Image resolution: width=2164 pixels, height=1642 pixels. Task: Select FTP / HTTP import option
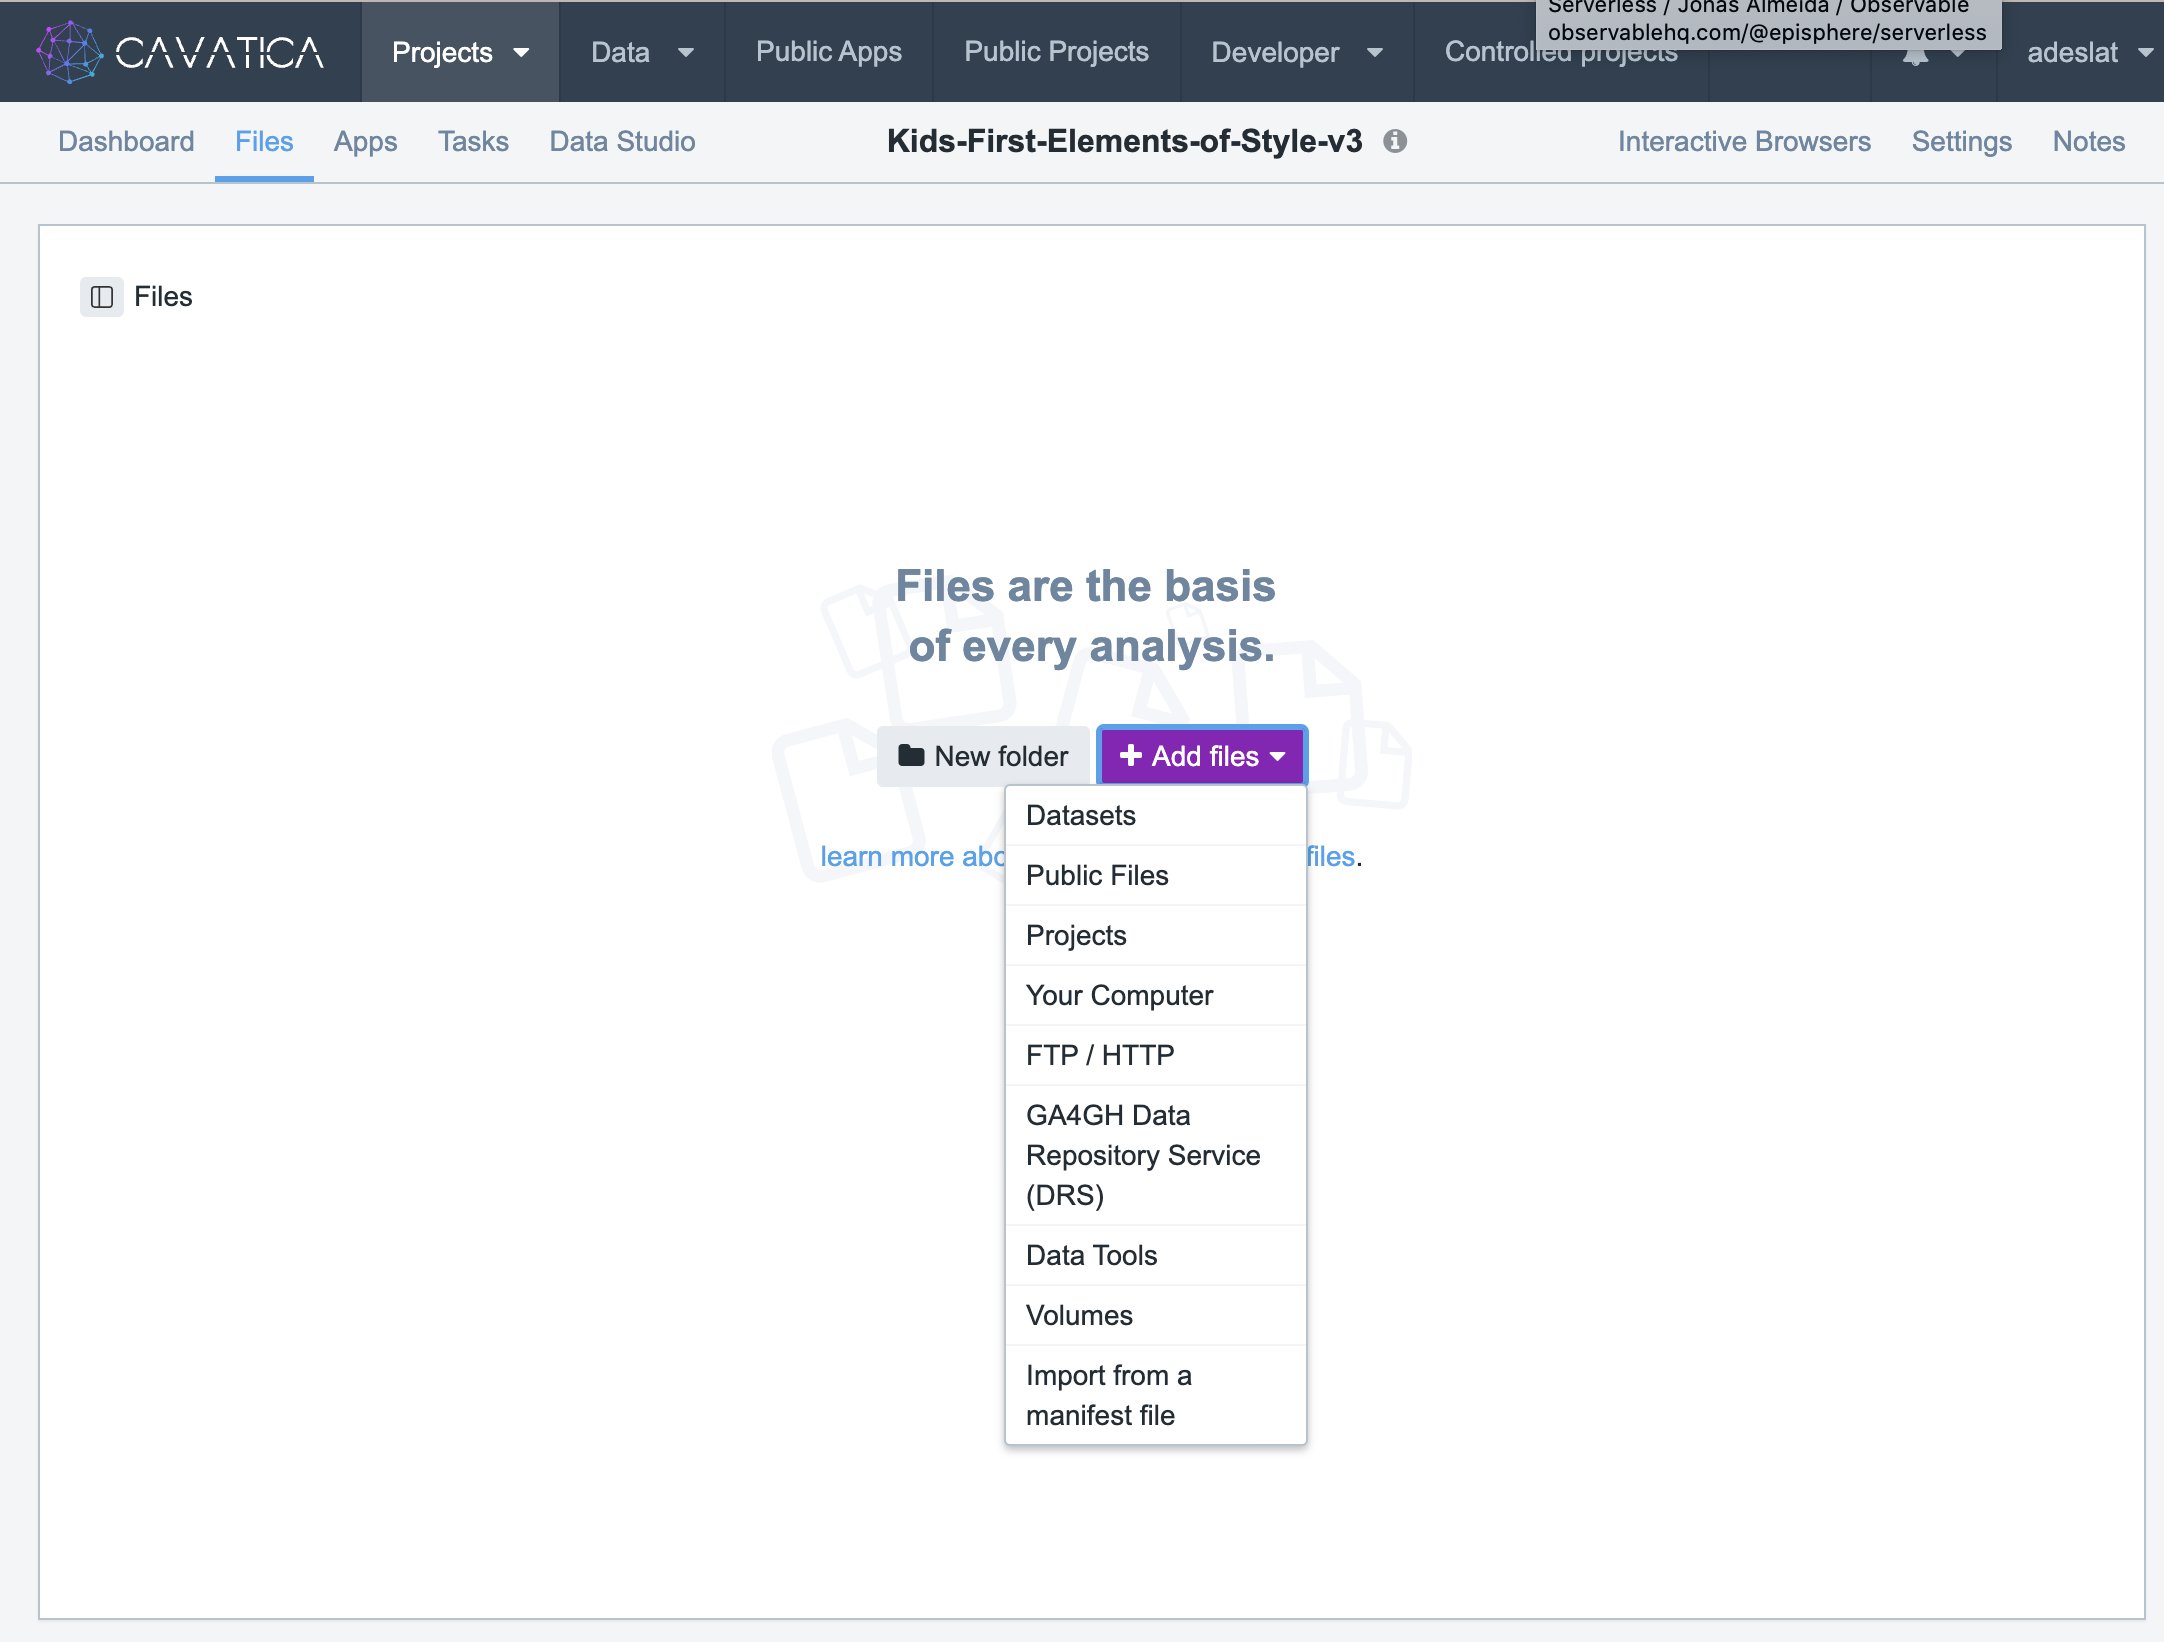point(1100,1055)
